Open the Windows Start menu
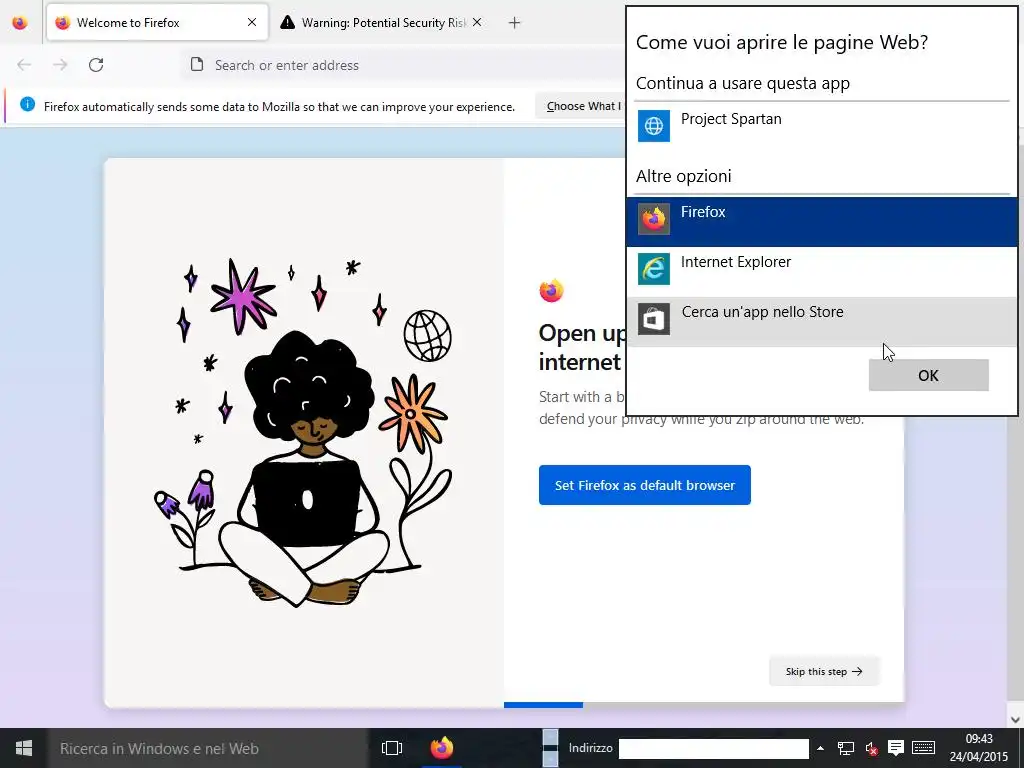Screen dimensions: 1024x768 pyautogui.click(x=24, y=748)
